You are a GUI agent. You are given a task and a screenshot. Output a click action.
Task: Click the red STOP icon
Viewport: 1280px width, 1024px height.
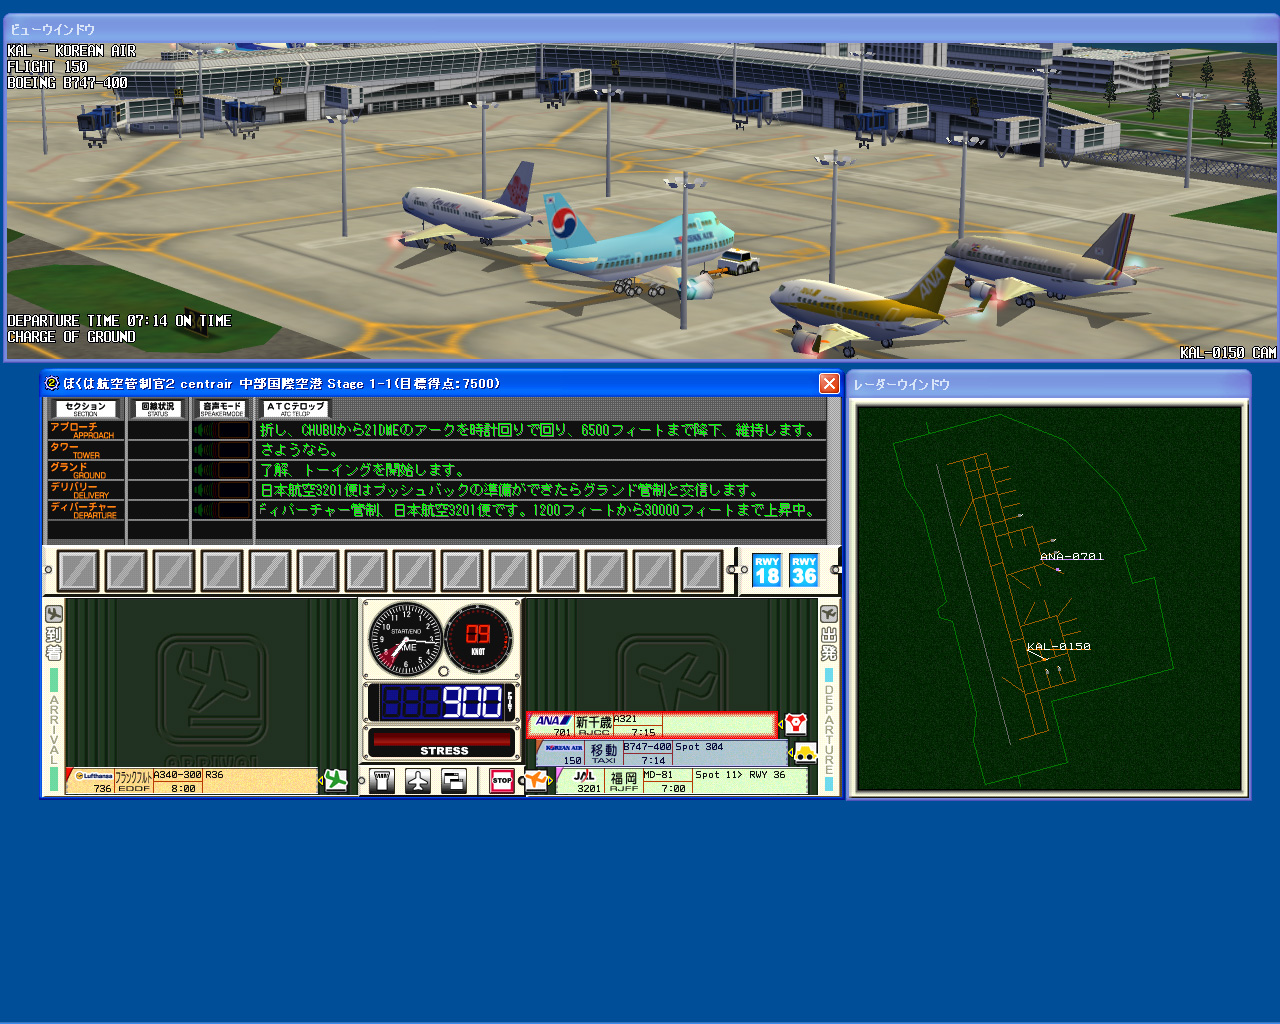click(x=502, y=781)
